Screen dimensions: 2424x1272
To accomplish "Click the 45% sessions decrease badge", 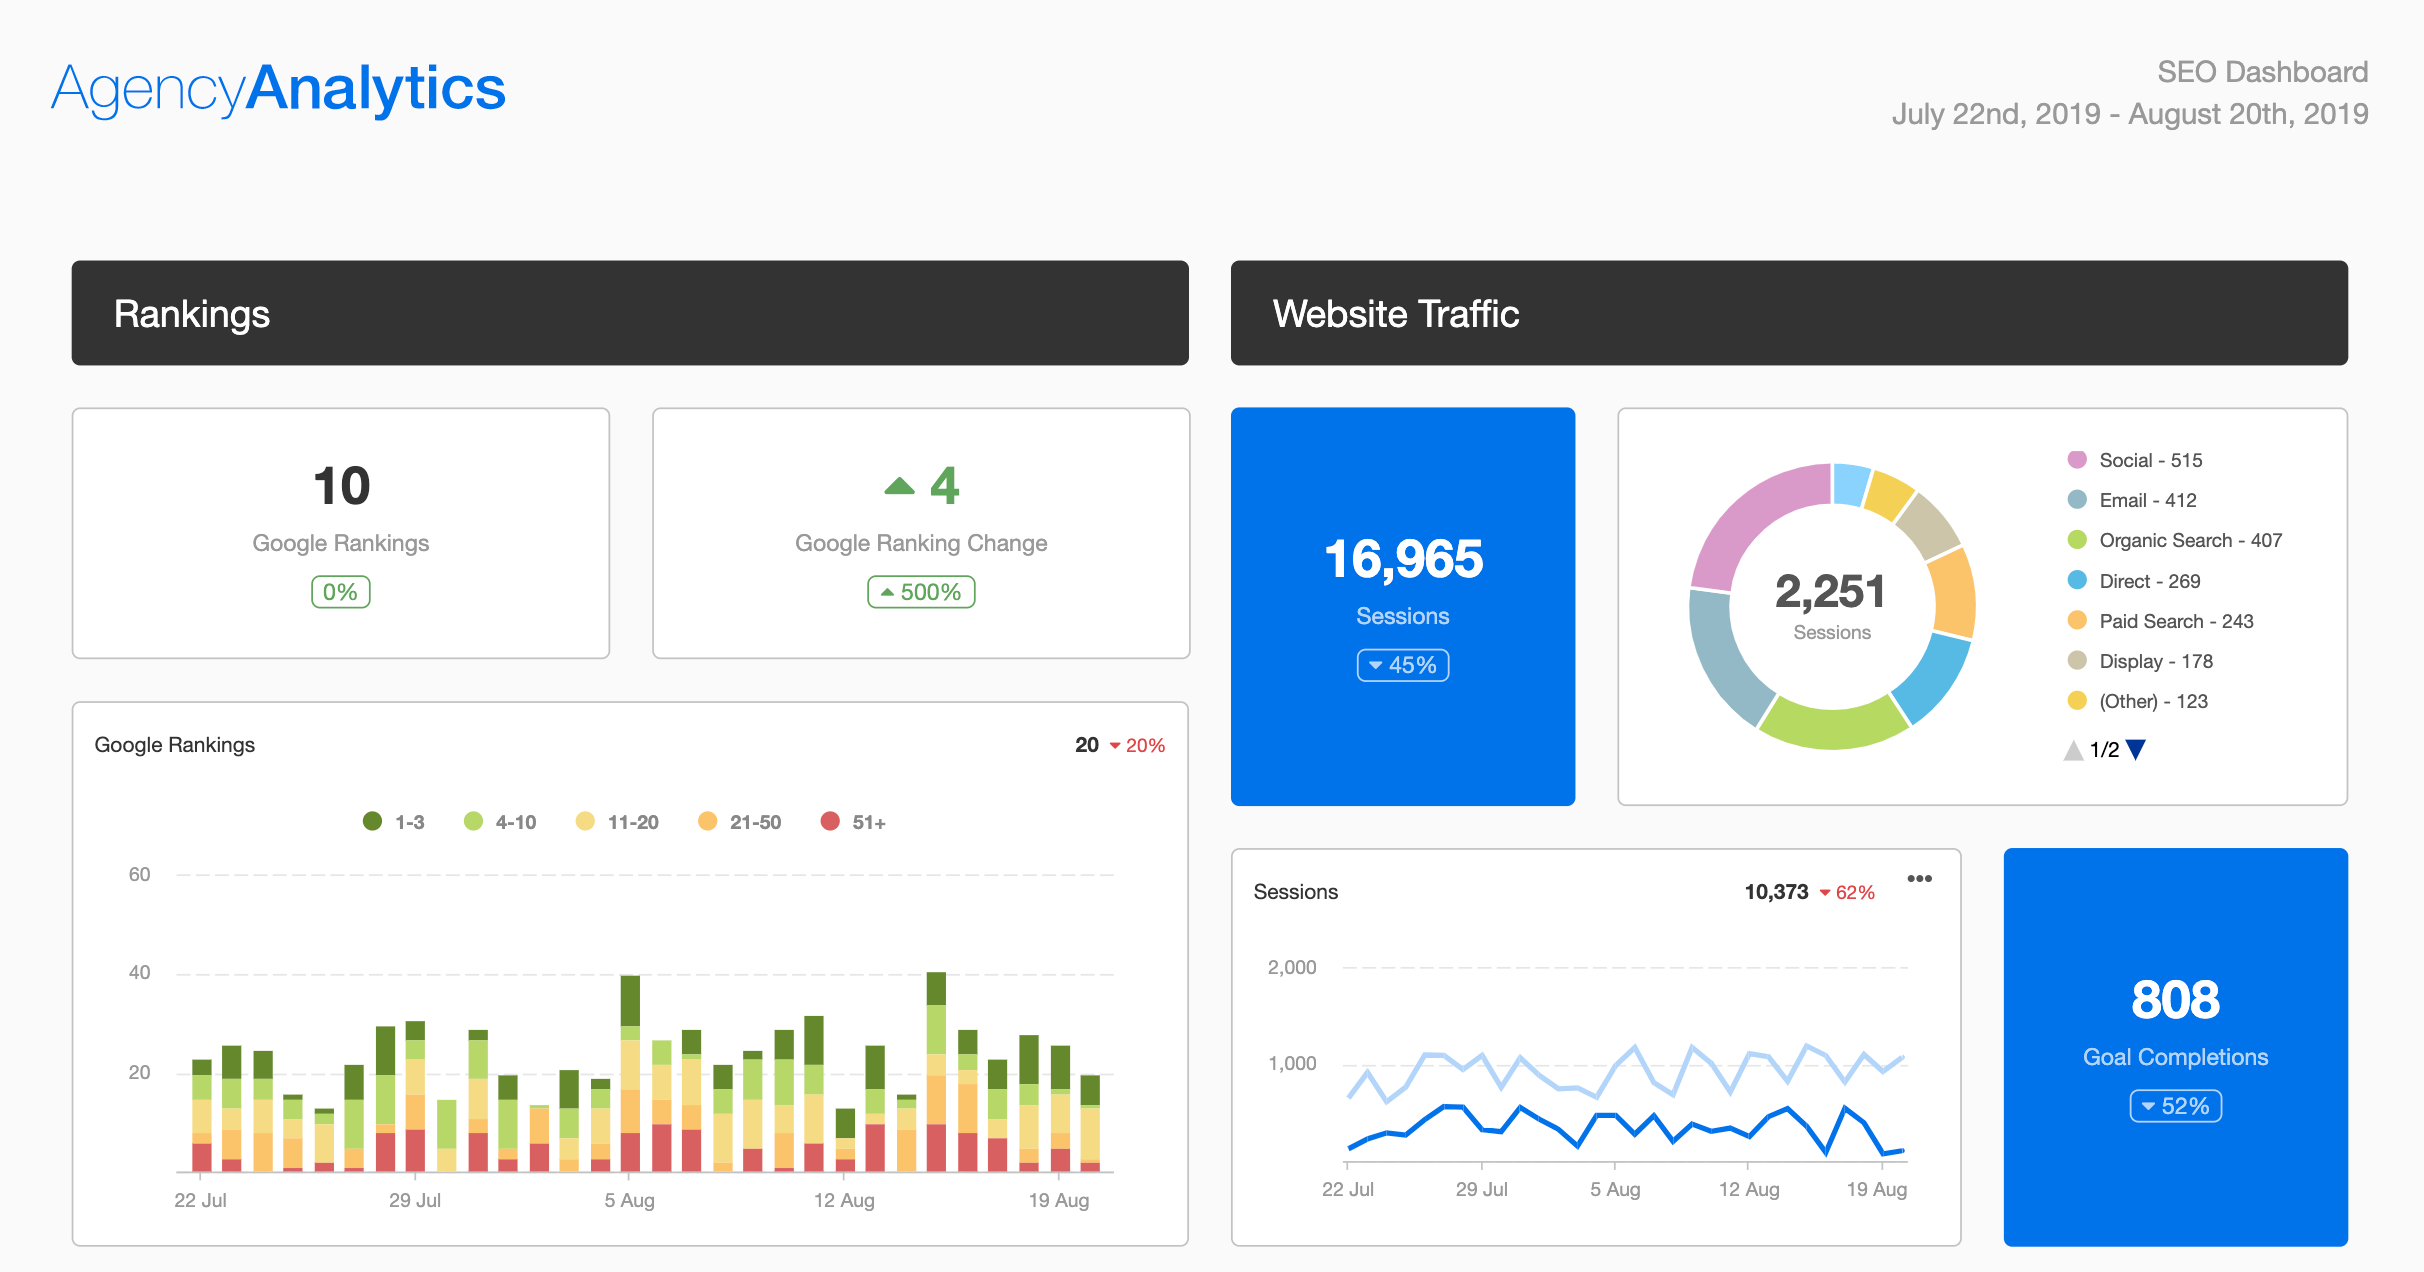I will [1402, 665].
